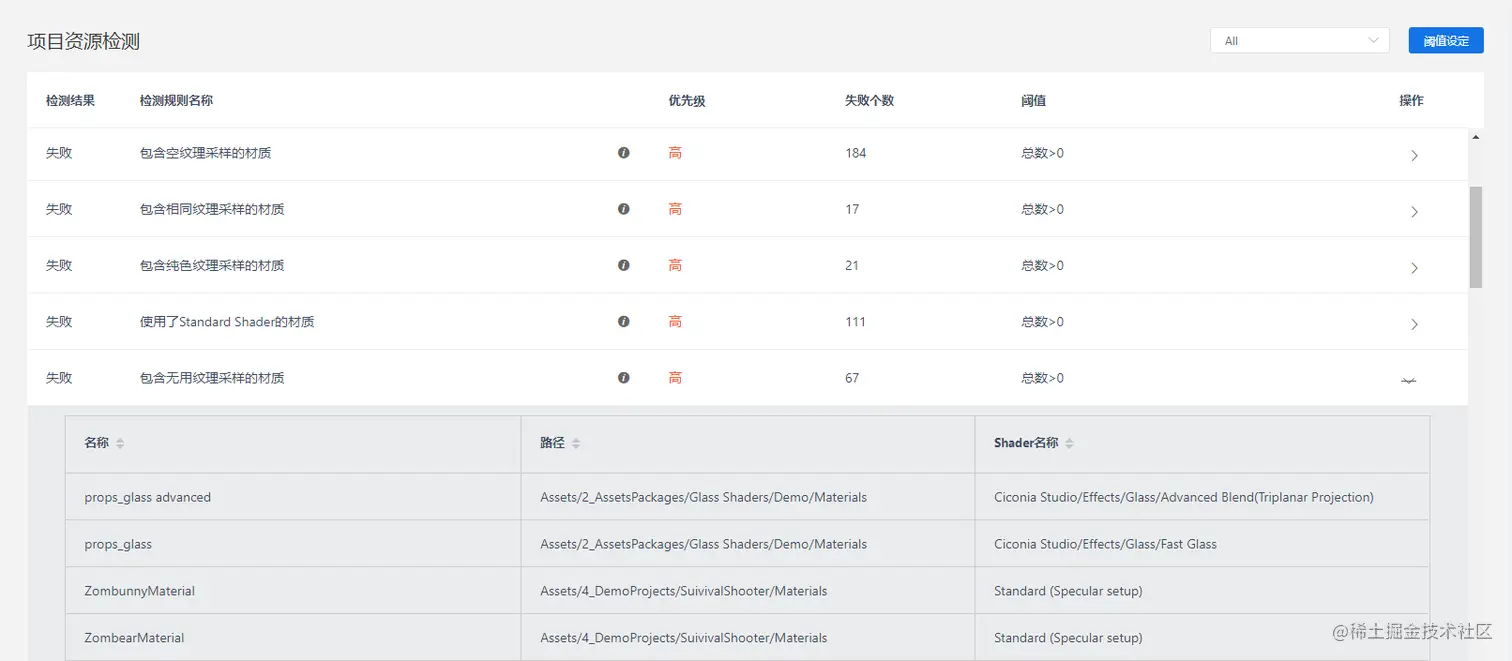The height and width of the screenshot is (661, 1512).
Task: Click the 阈值 column header
Action: [x=1033, y=101]
